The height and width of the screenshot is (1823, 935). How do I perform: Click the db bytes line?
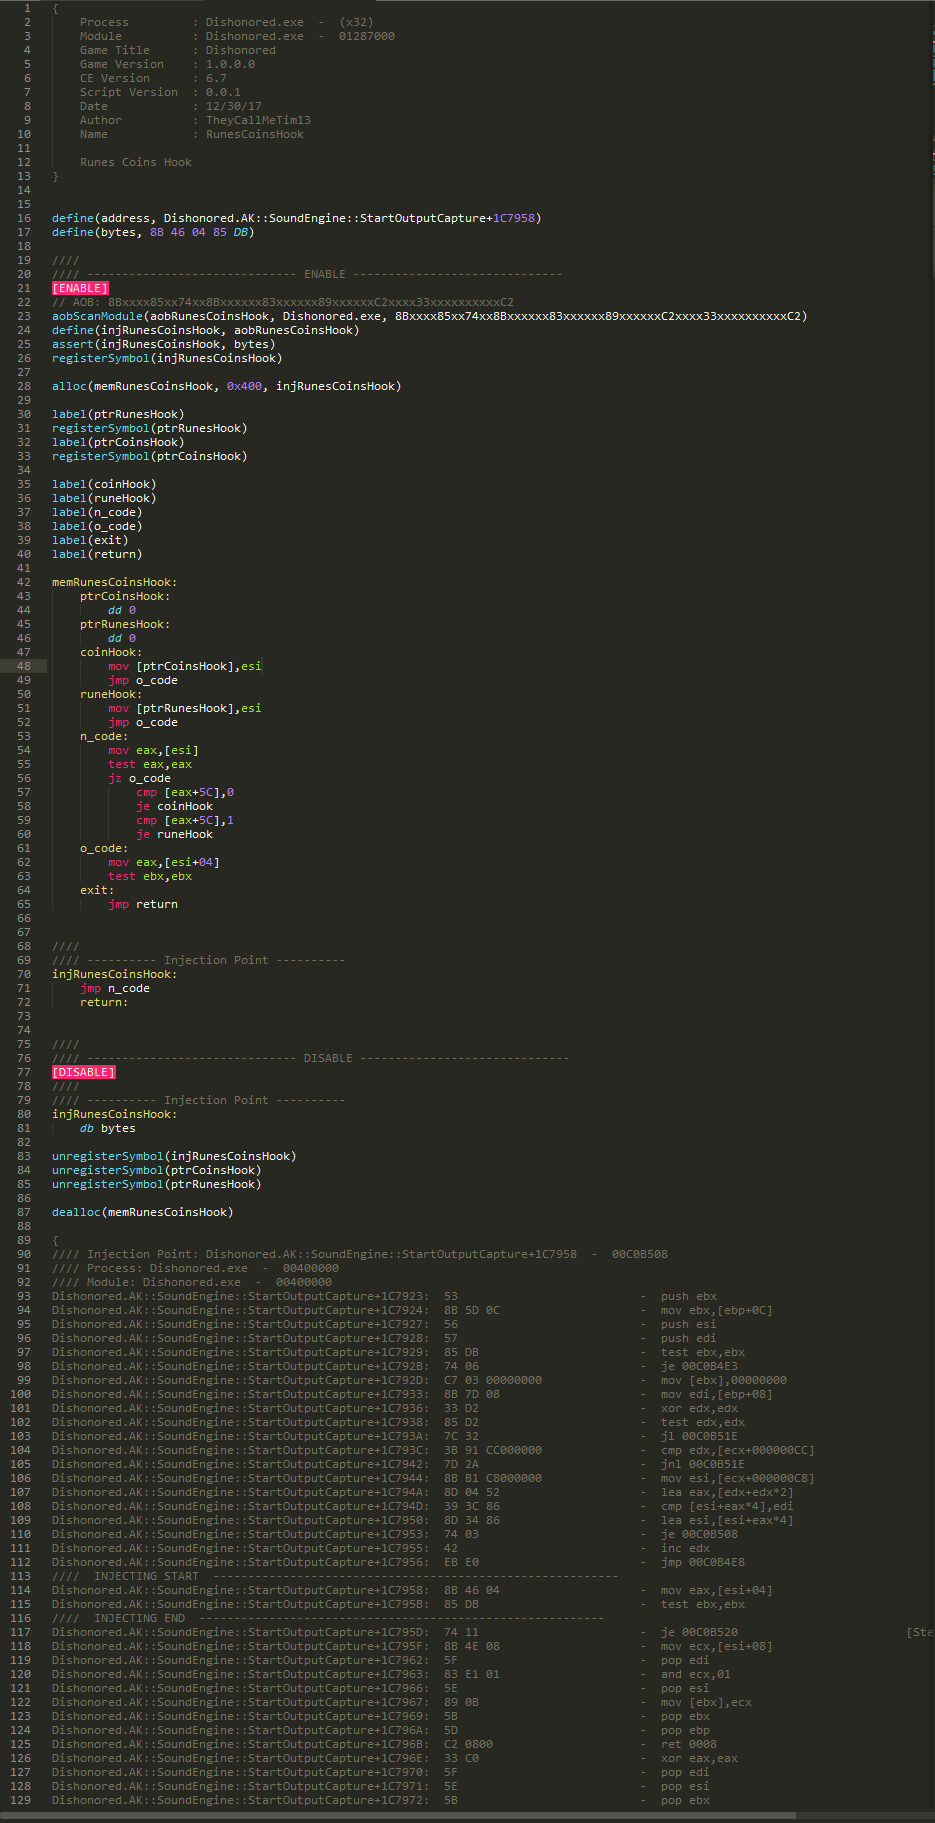tap(108, 1128)
